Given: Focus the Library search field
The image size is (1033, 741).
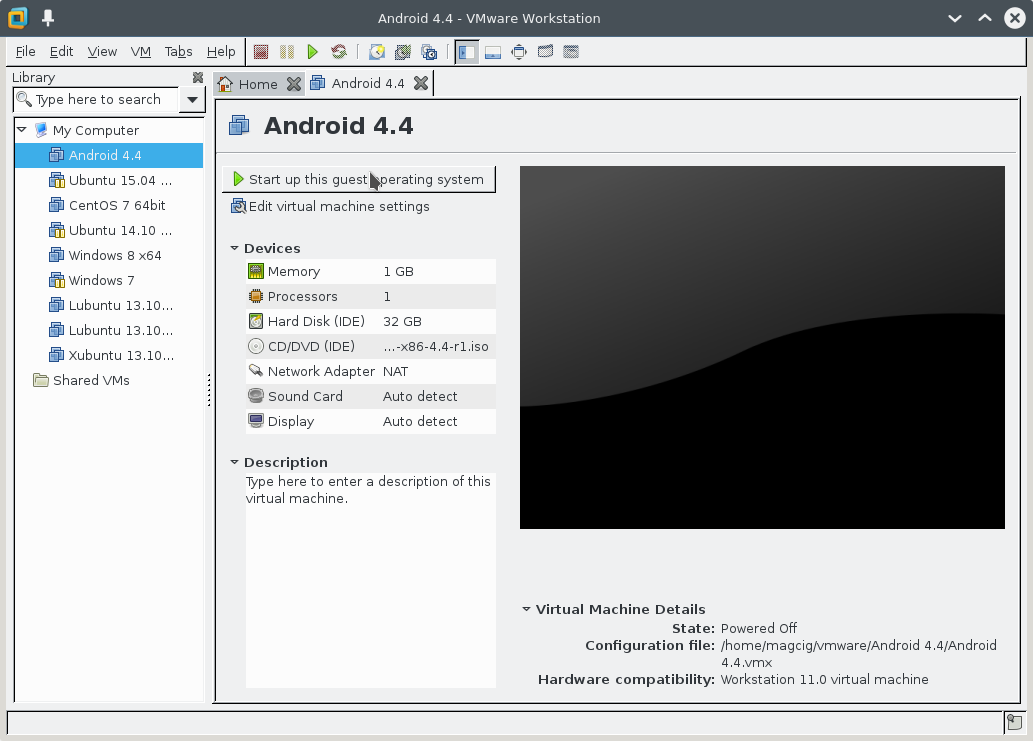Looking at the screenshot, I should click(96, 99).
